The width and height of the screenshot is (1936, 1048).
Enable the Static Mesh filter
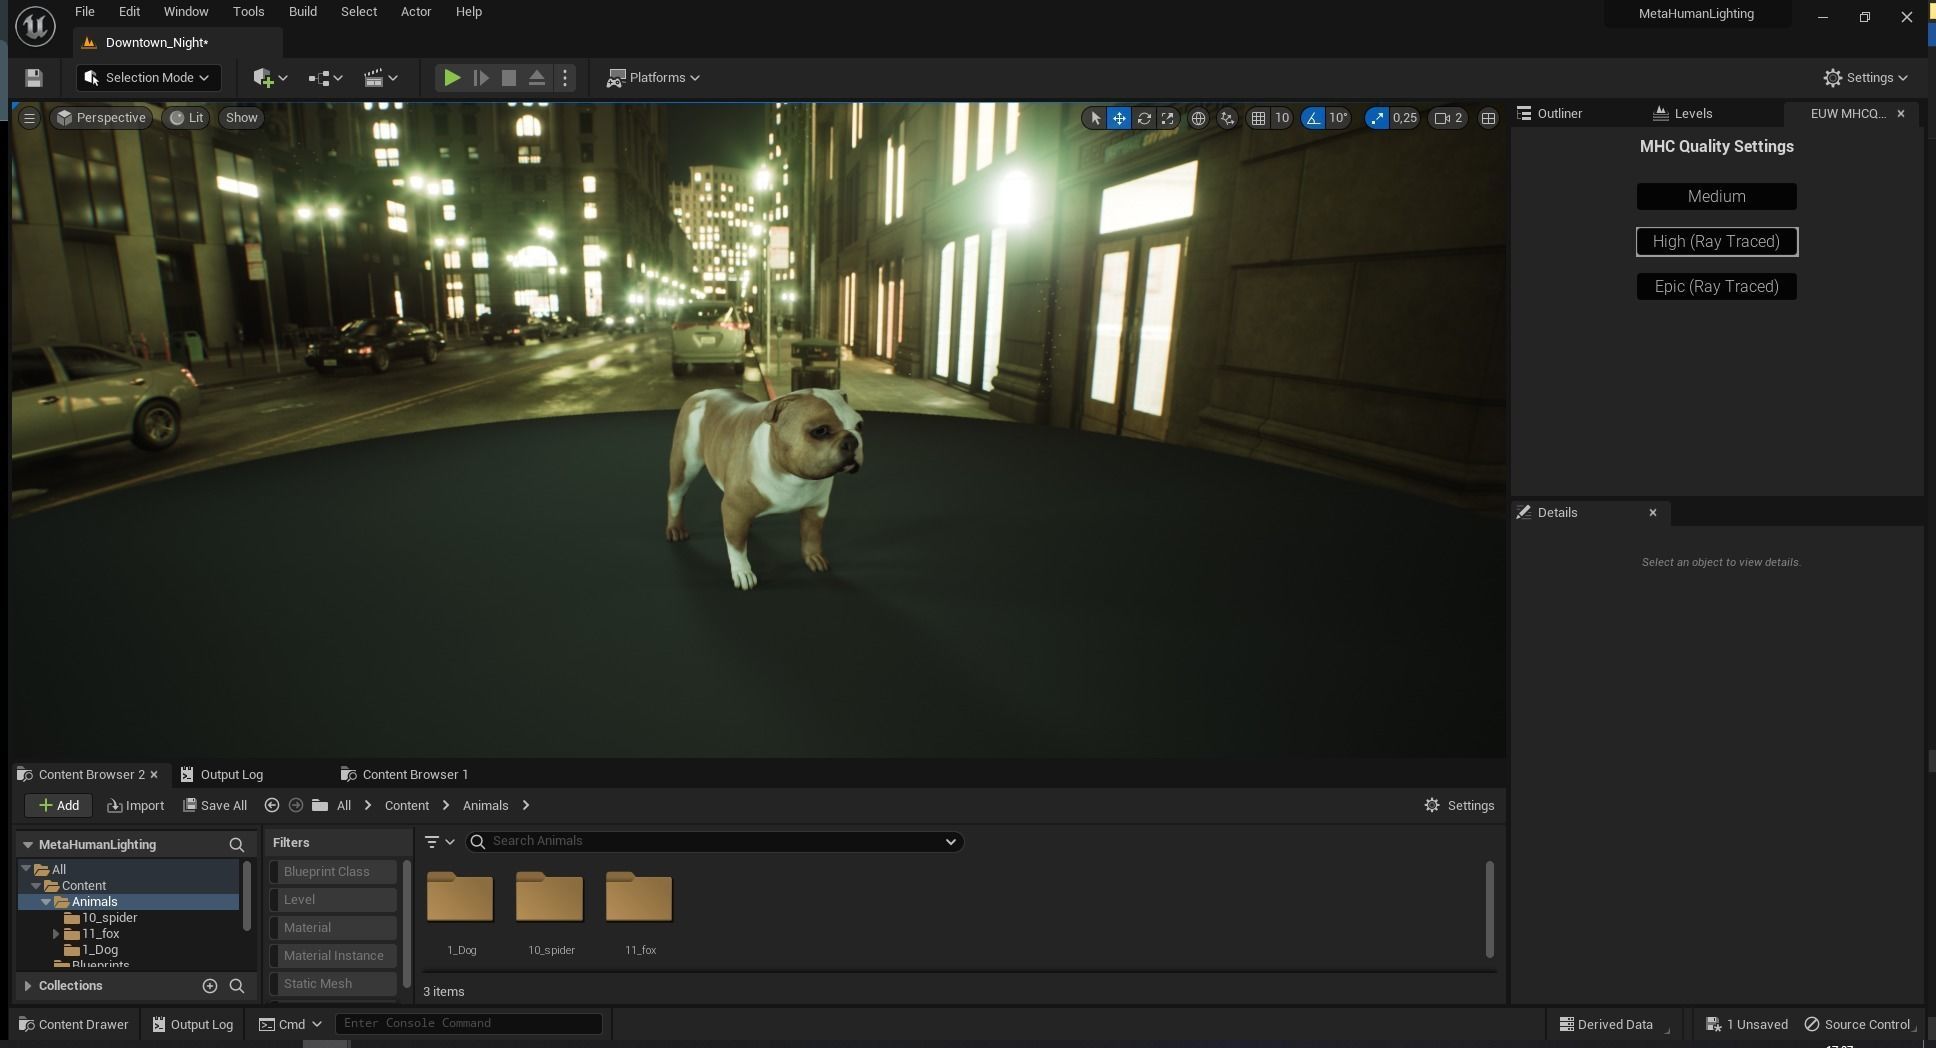(334, 984)
